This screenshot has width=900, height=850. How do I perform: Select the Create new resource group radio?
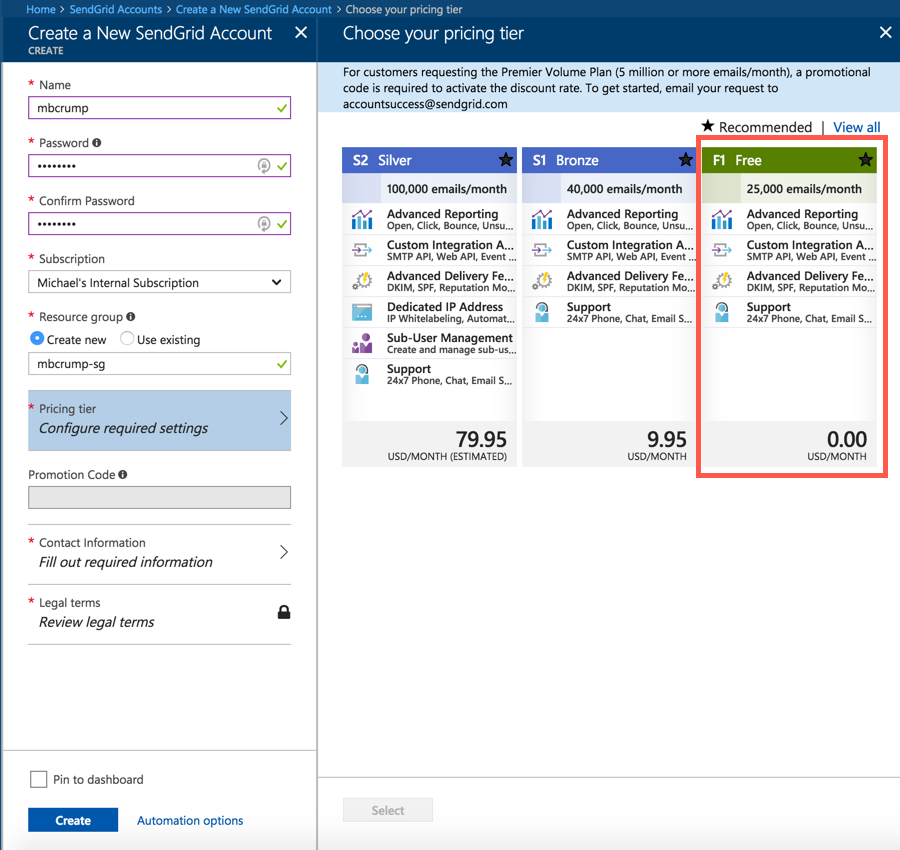37,339
